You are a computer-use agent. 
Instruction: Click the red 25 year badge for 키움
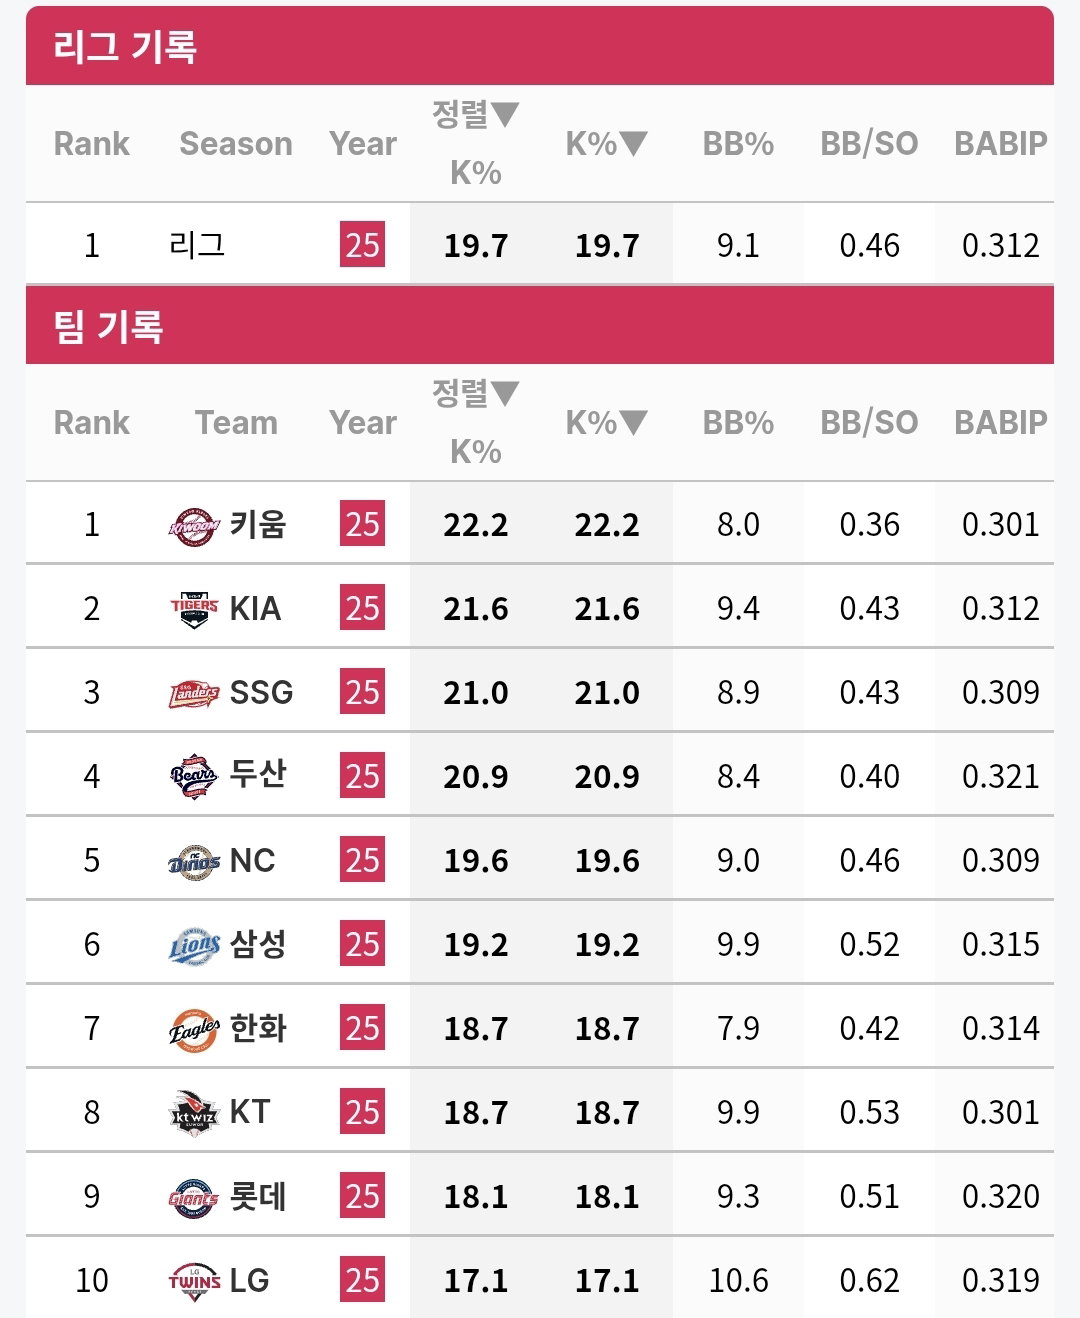coord(362,524)
